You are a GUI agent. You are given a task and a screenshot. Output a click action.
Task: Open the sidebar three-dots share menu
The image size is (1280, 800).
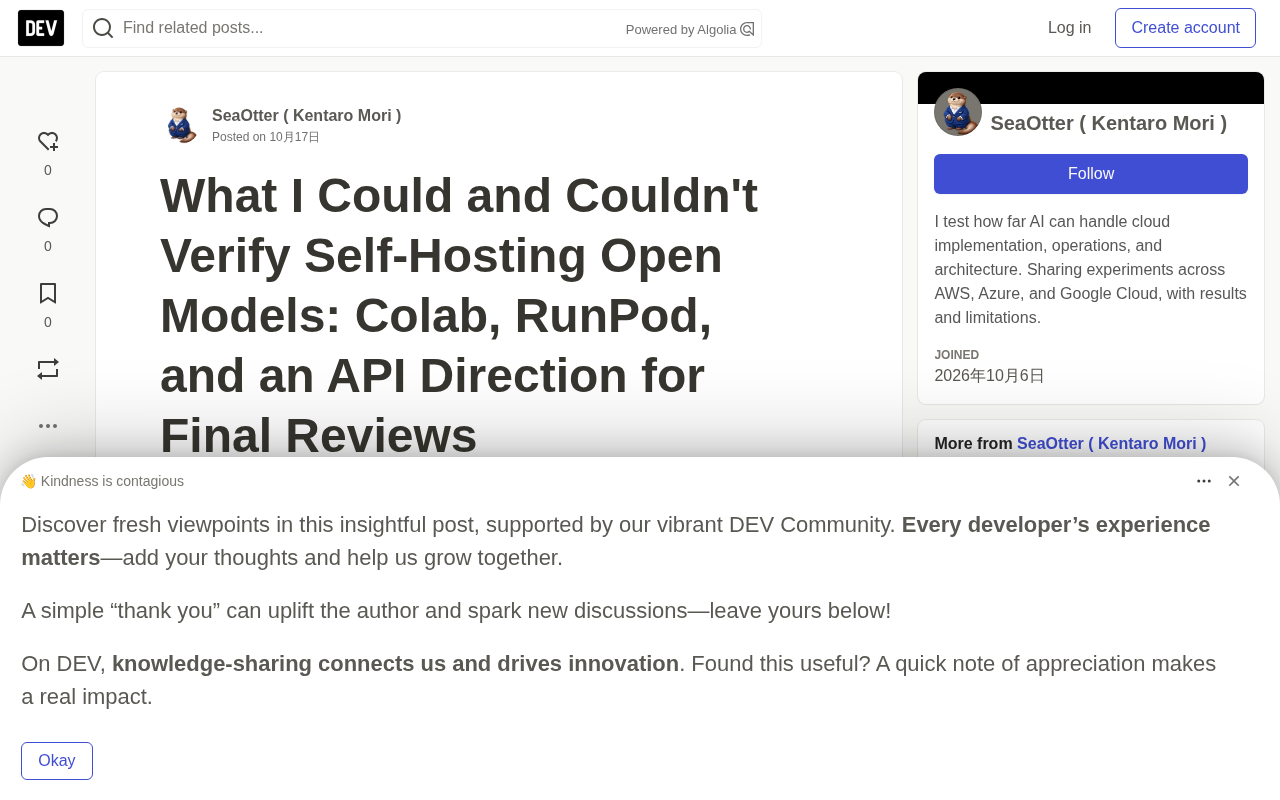click(48, 426)
